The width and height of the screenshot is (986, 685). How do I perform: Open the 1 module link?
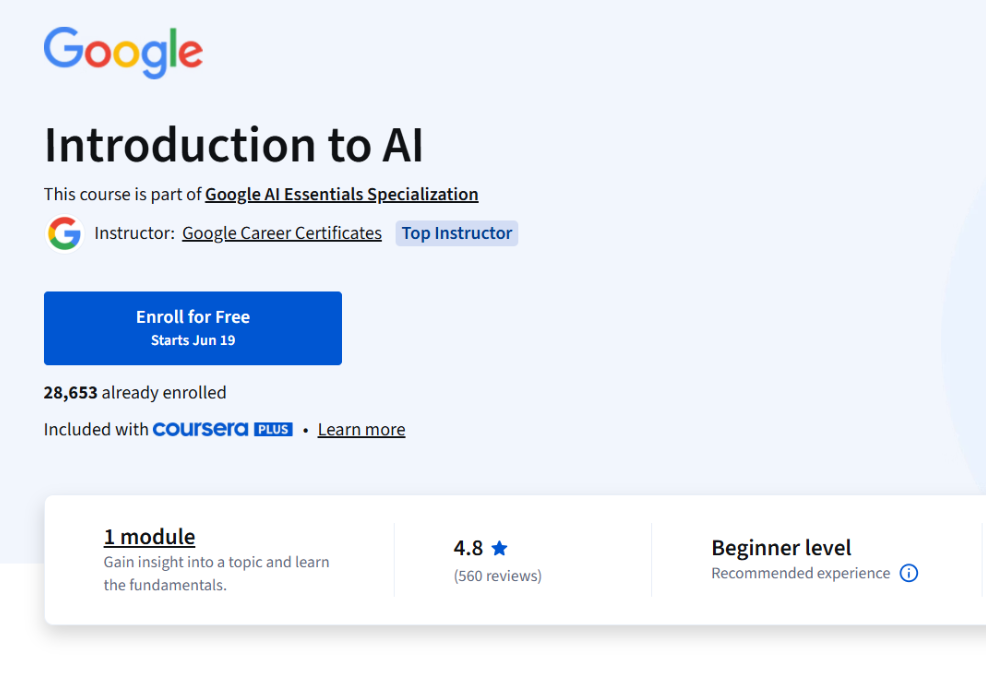coord(149,536)
